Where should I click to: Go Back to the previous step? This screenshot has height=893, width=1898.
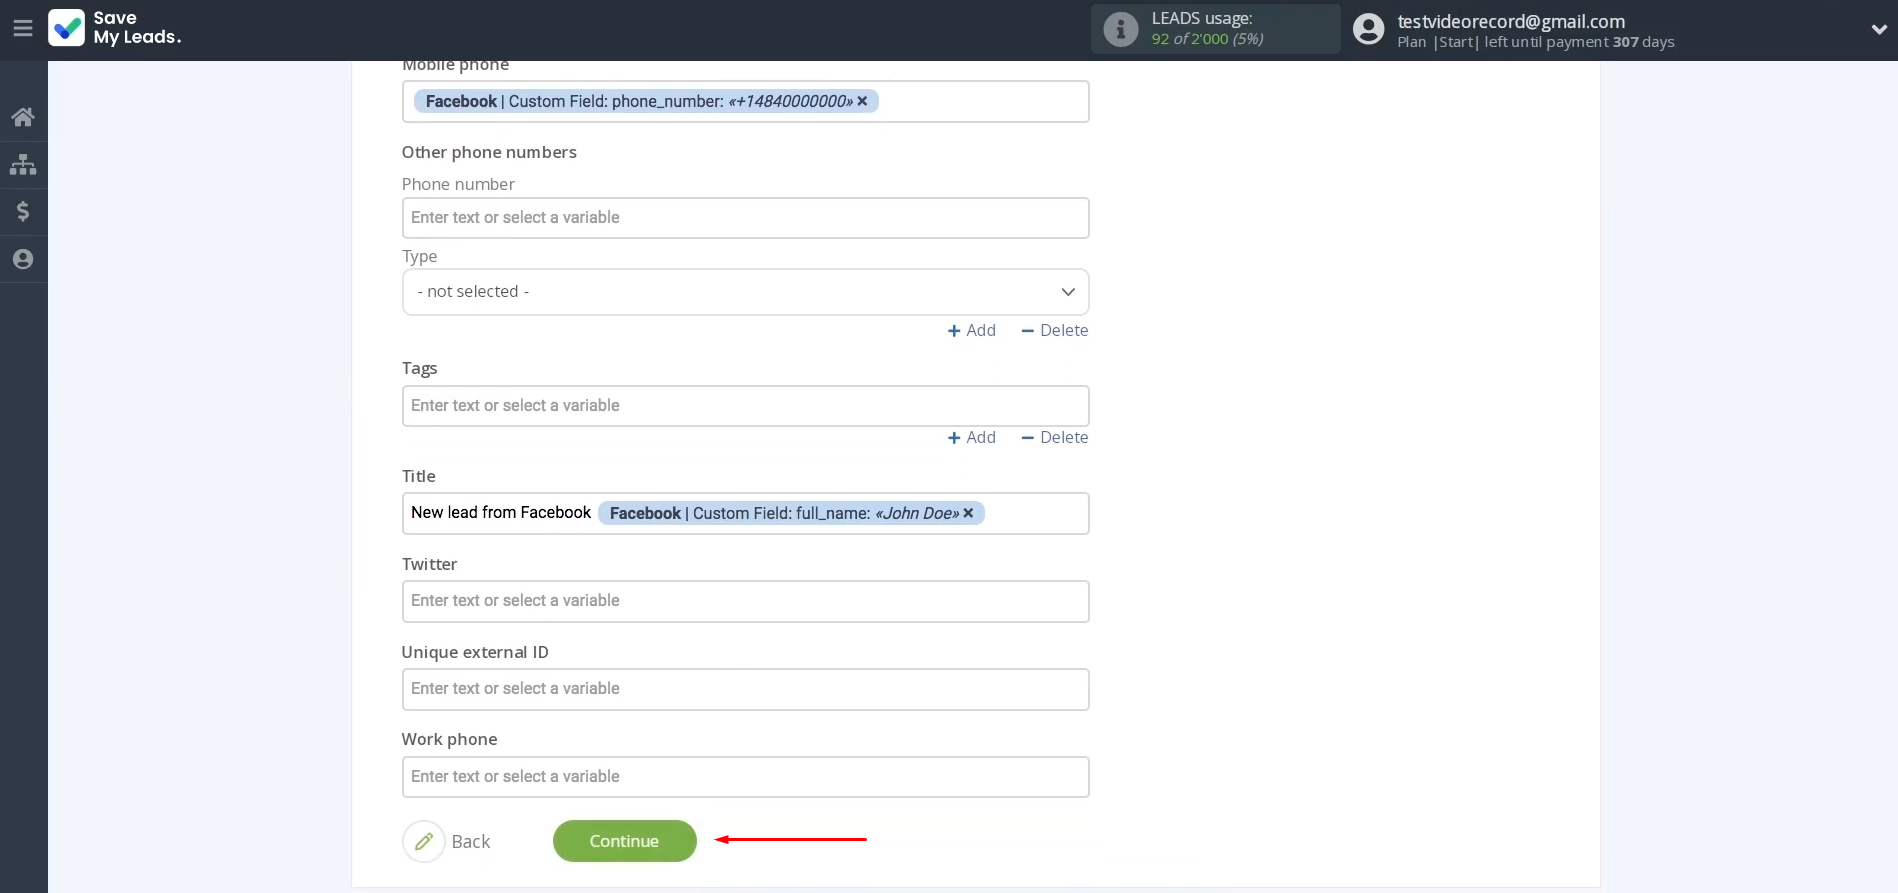click(x=471, y=842)
